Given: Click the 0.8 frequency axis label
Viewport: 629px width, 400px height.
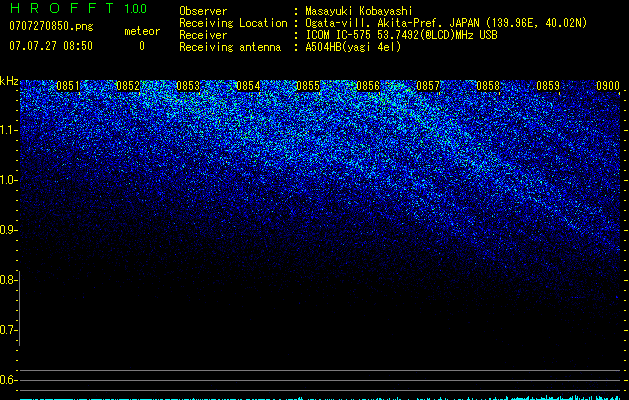Looking at the screenshot, I should coord(8,280).
